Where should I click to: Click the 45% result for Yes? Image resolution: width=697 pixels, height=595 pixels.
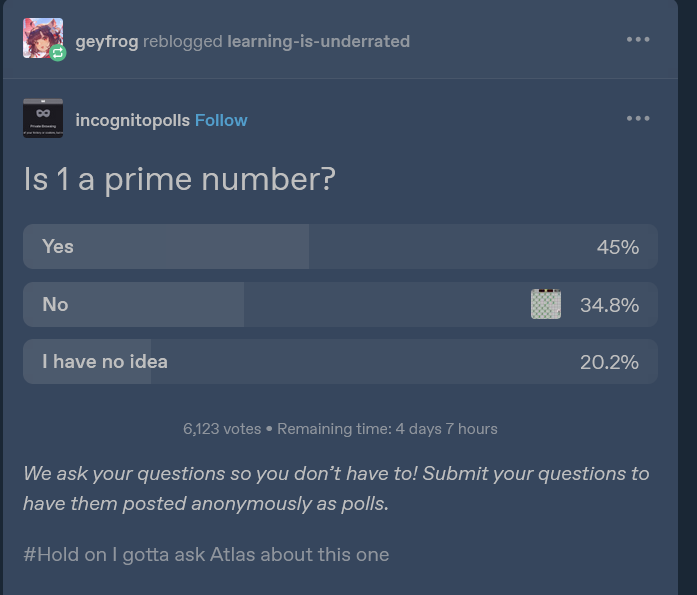pos(617,247)
